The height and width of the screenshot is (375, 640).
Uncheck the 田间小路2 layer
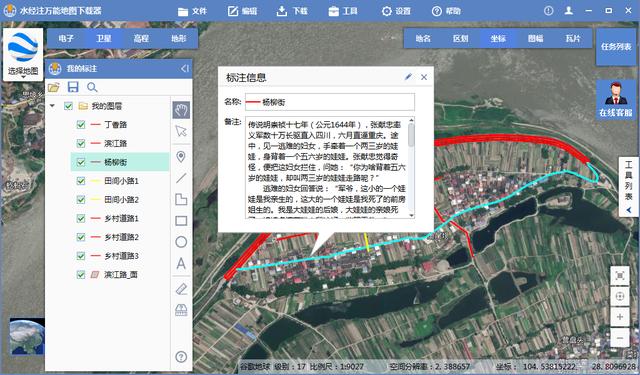click(x=81, y=200)
